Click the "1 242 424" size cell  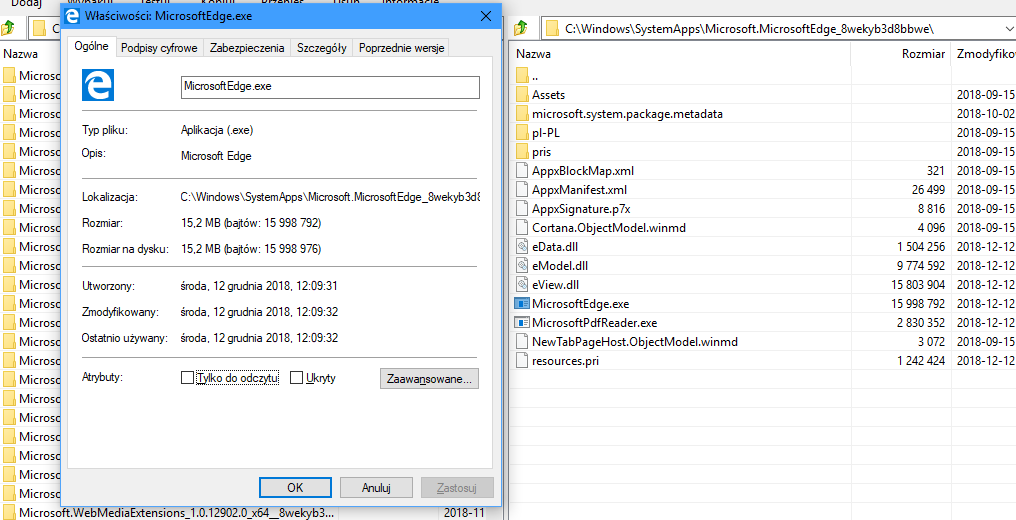click(921, 361)
